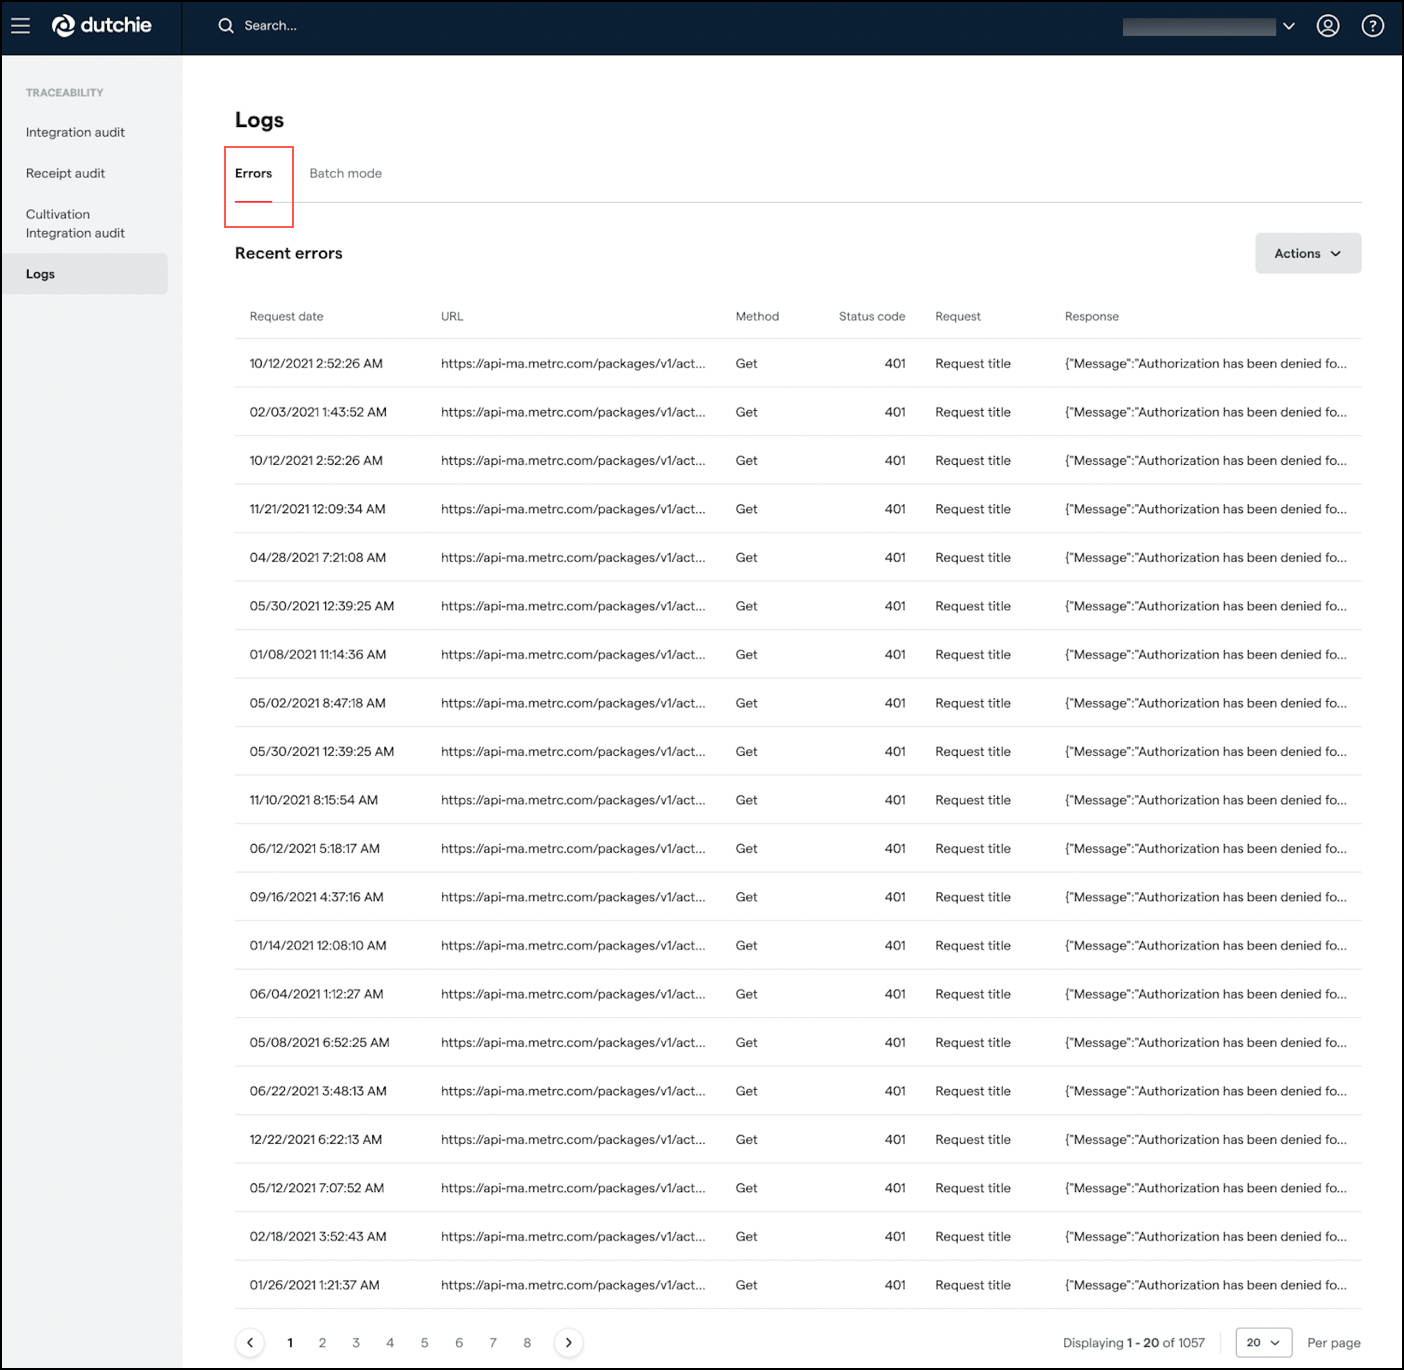This screenshot has width=1404, height=1370.
Task: Open the help question mark icon
Action: 1372,26
